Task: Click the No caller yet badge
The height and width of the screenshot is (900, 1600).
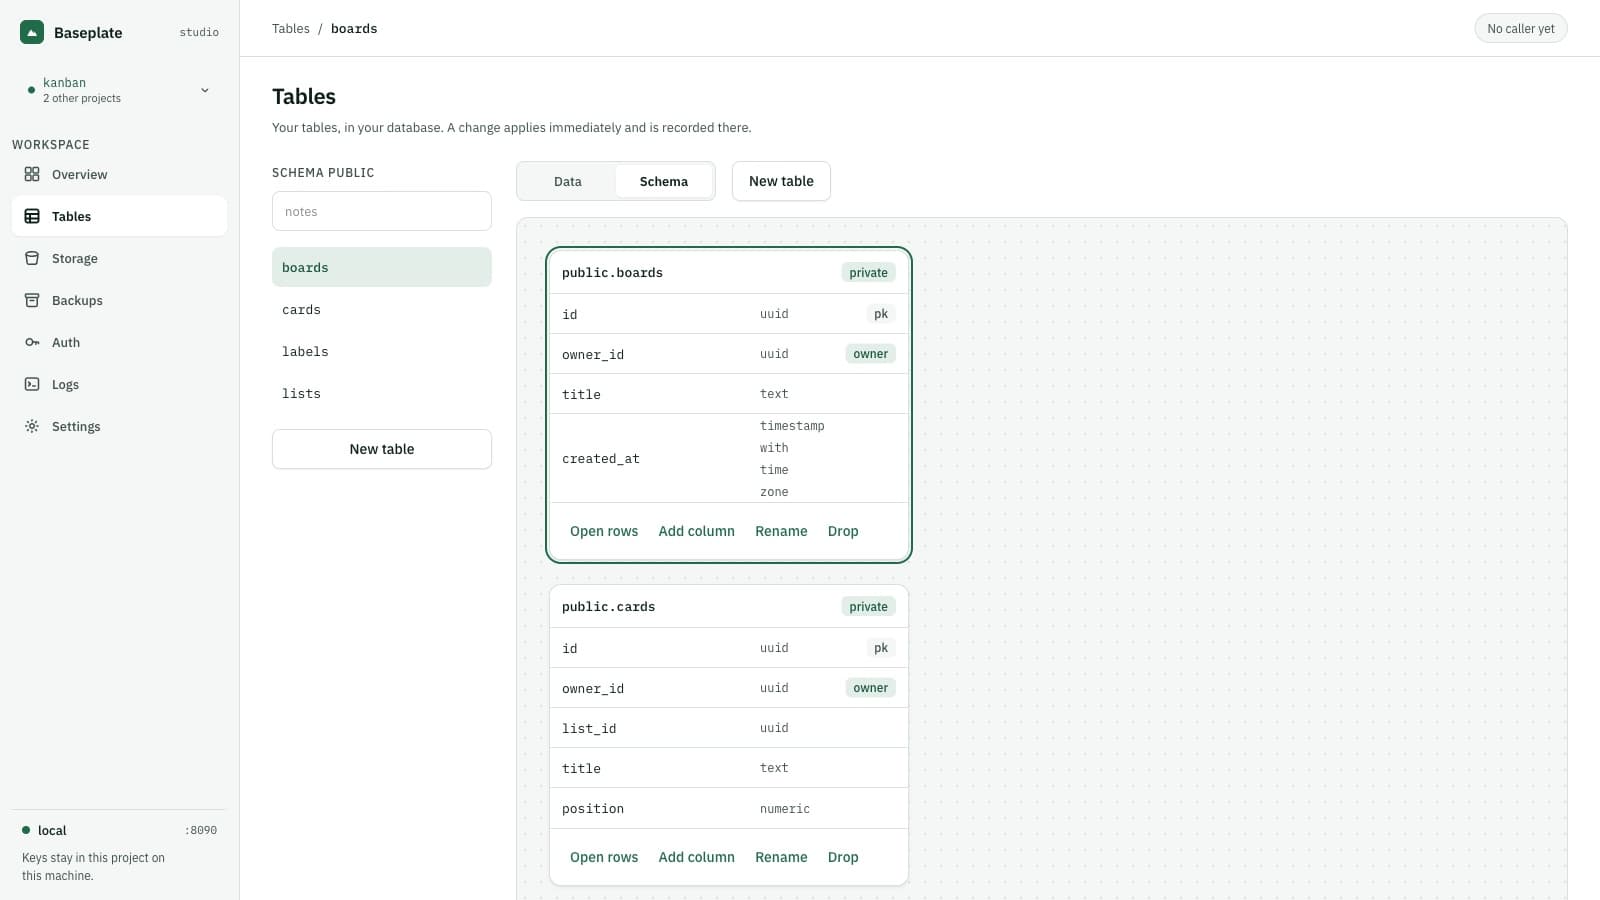Action: click(x=1520, y=28)
